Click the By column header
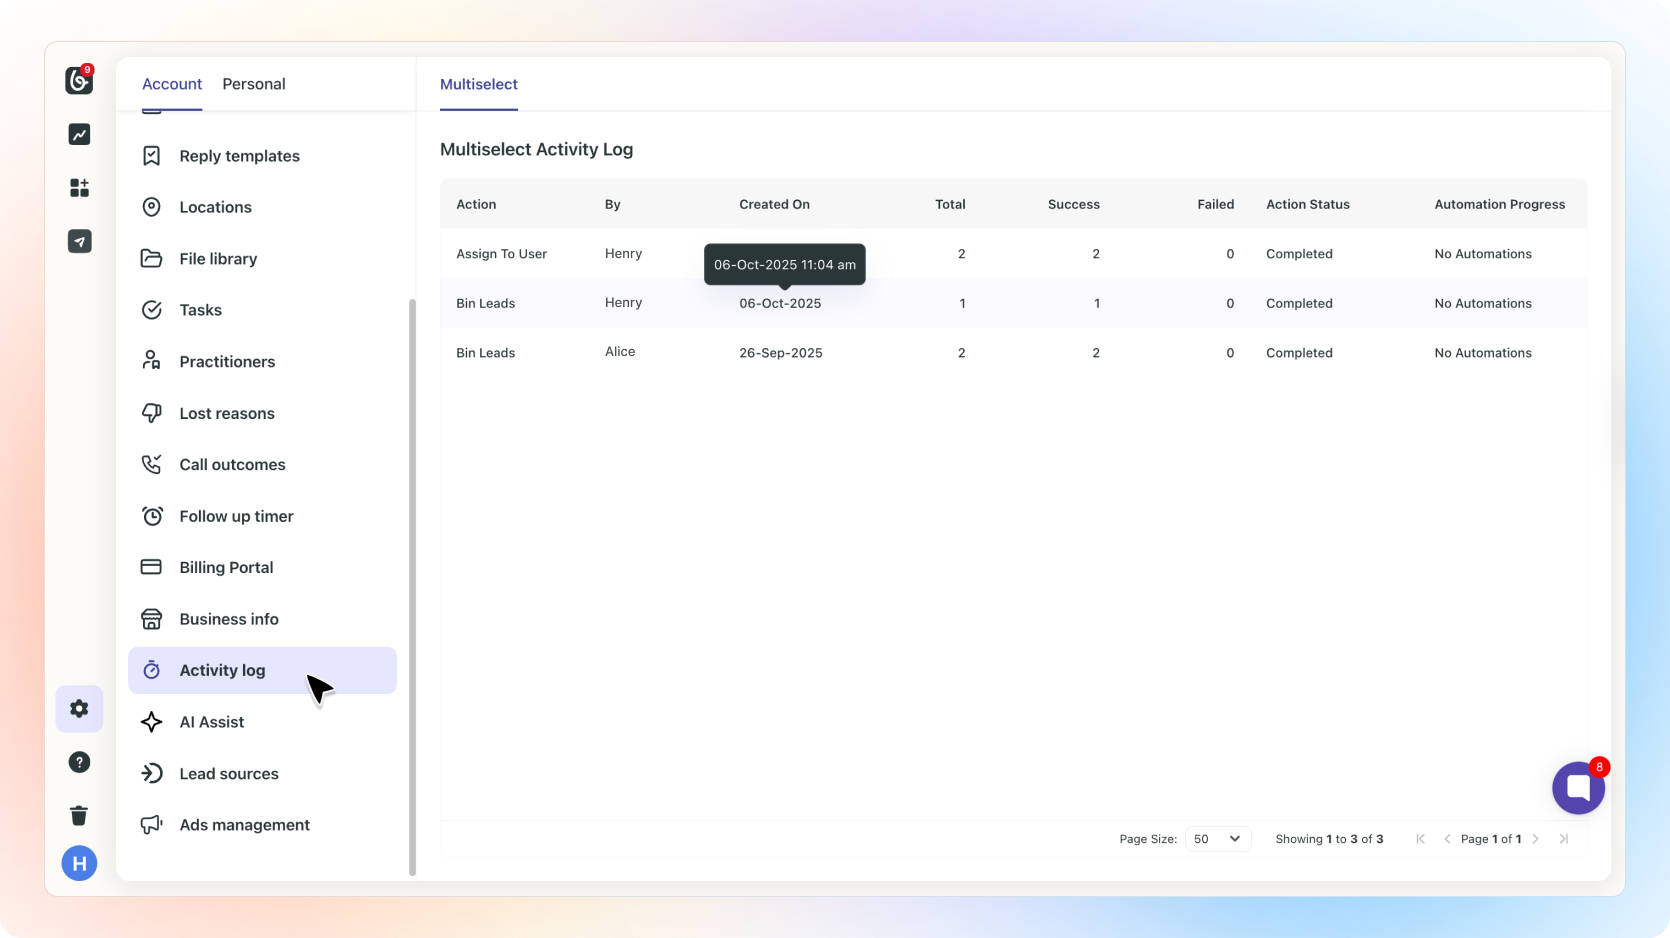1670x938 pixels. pos(613,204)
